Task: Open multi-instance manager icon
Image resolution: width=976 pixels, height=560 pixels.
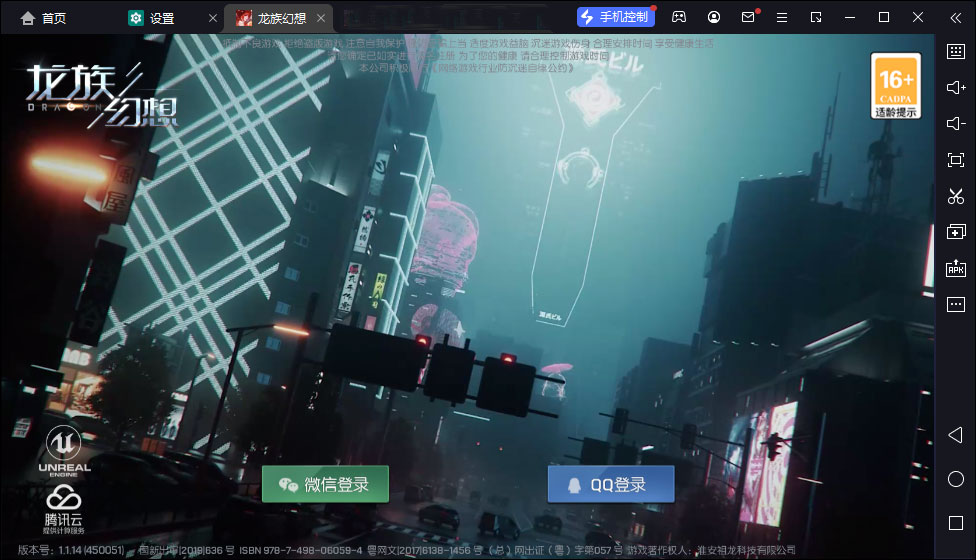Action: click(955, 232)
